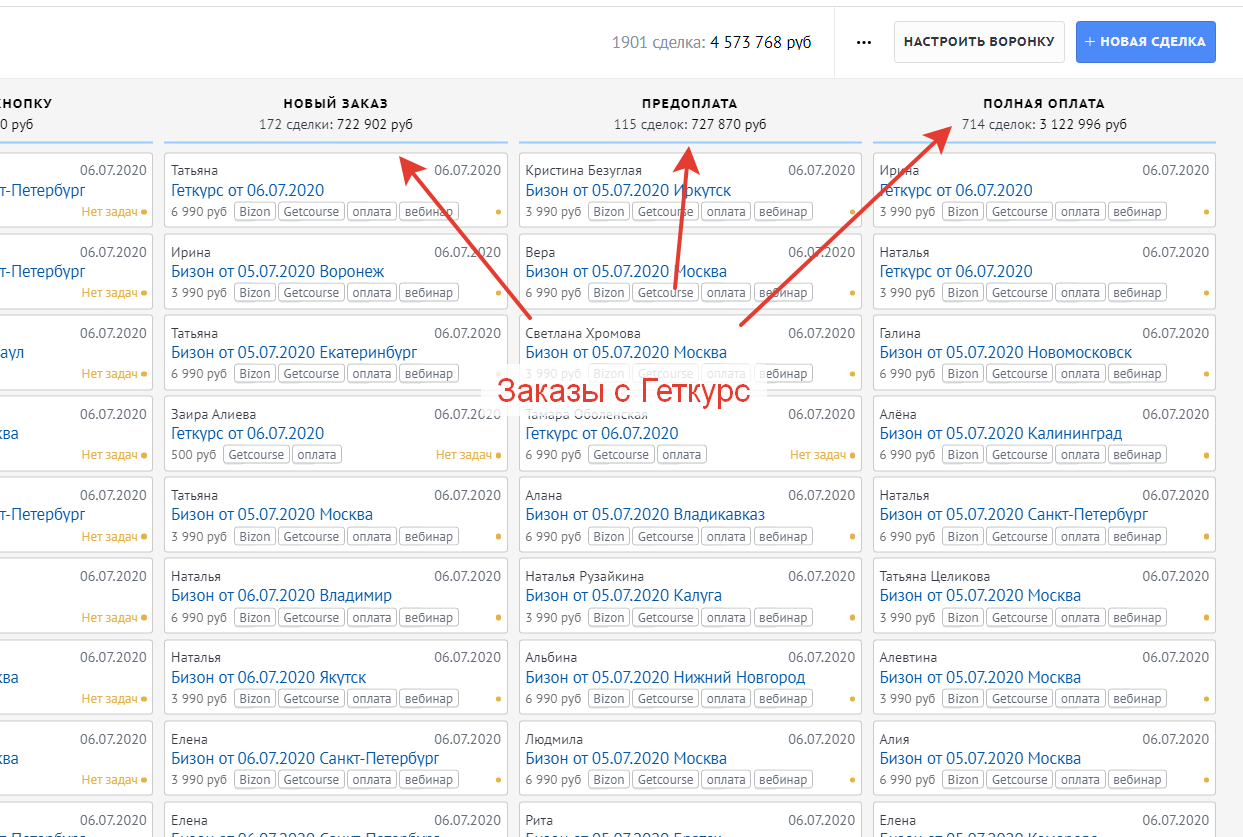Screen dimensions: 1243x837
Task: Click the yellow task dot on Галина's deal
Action: 1206,374
